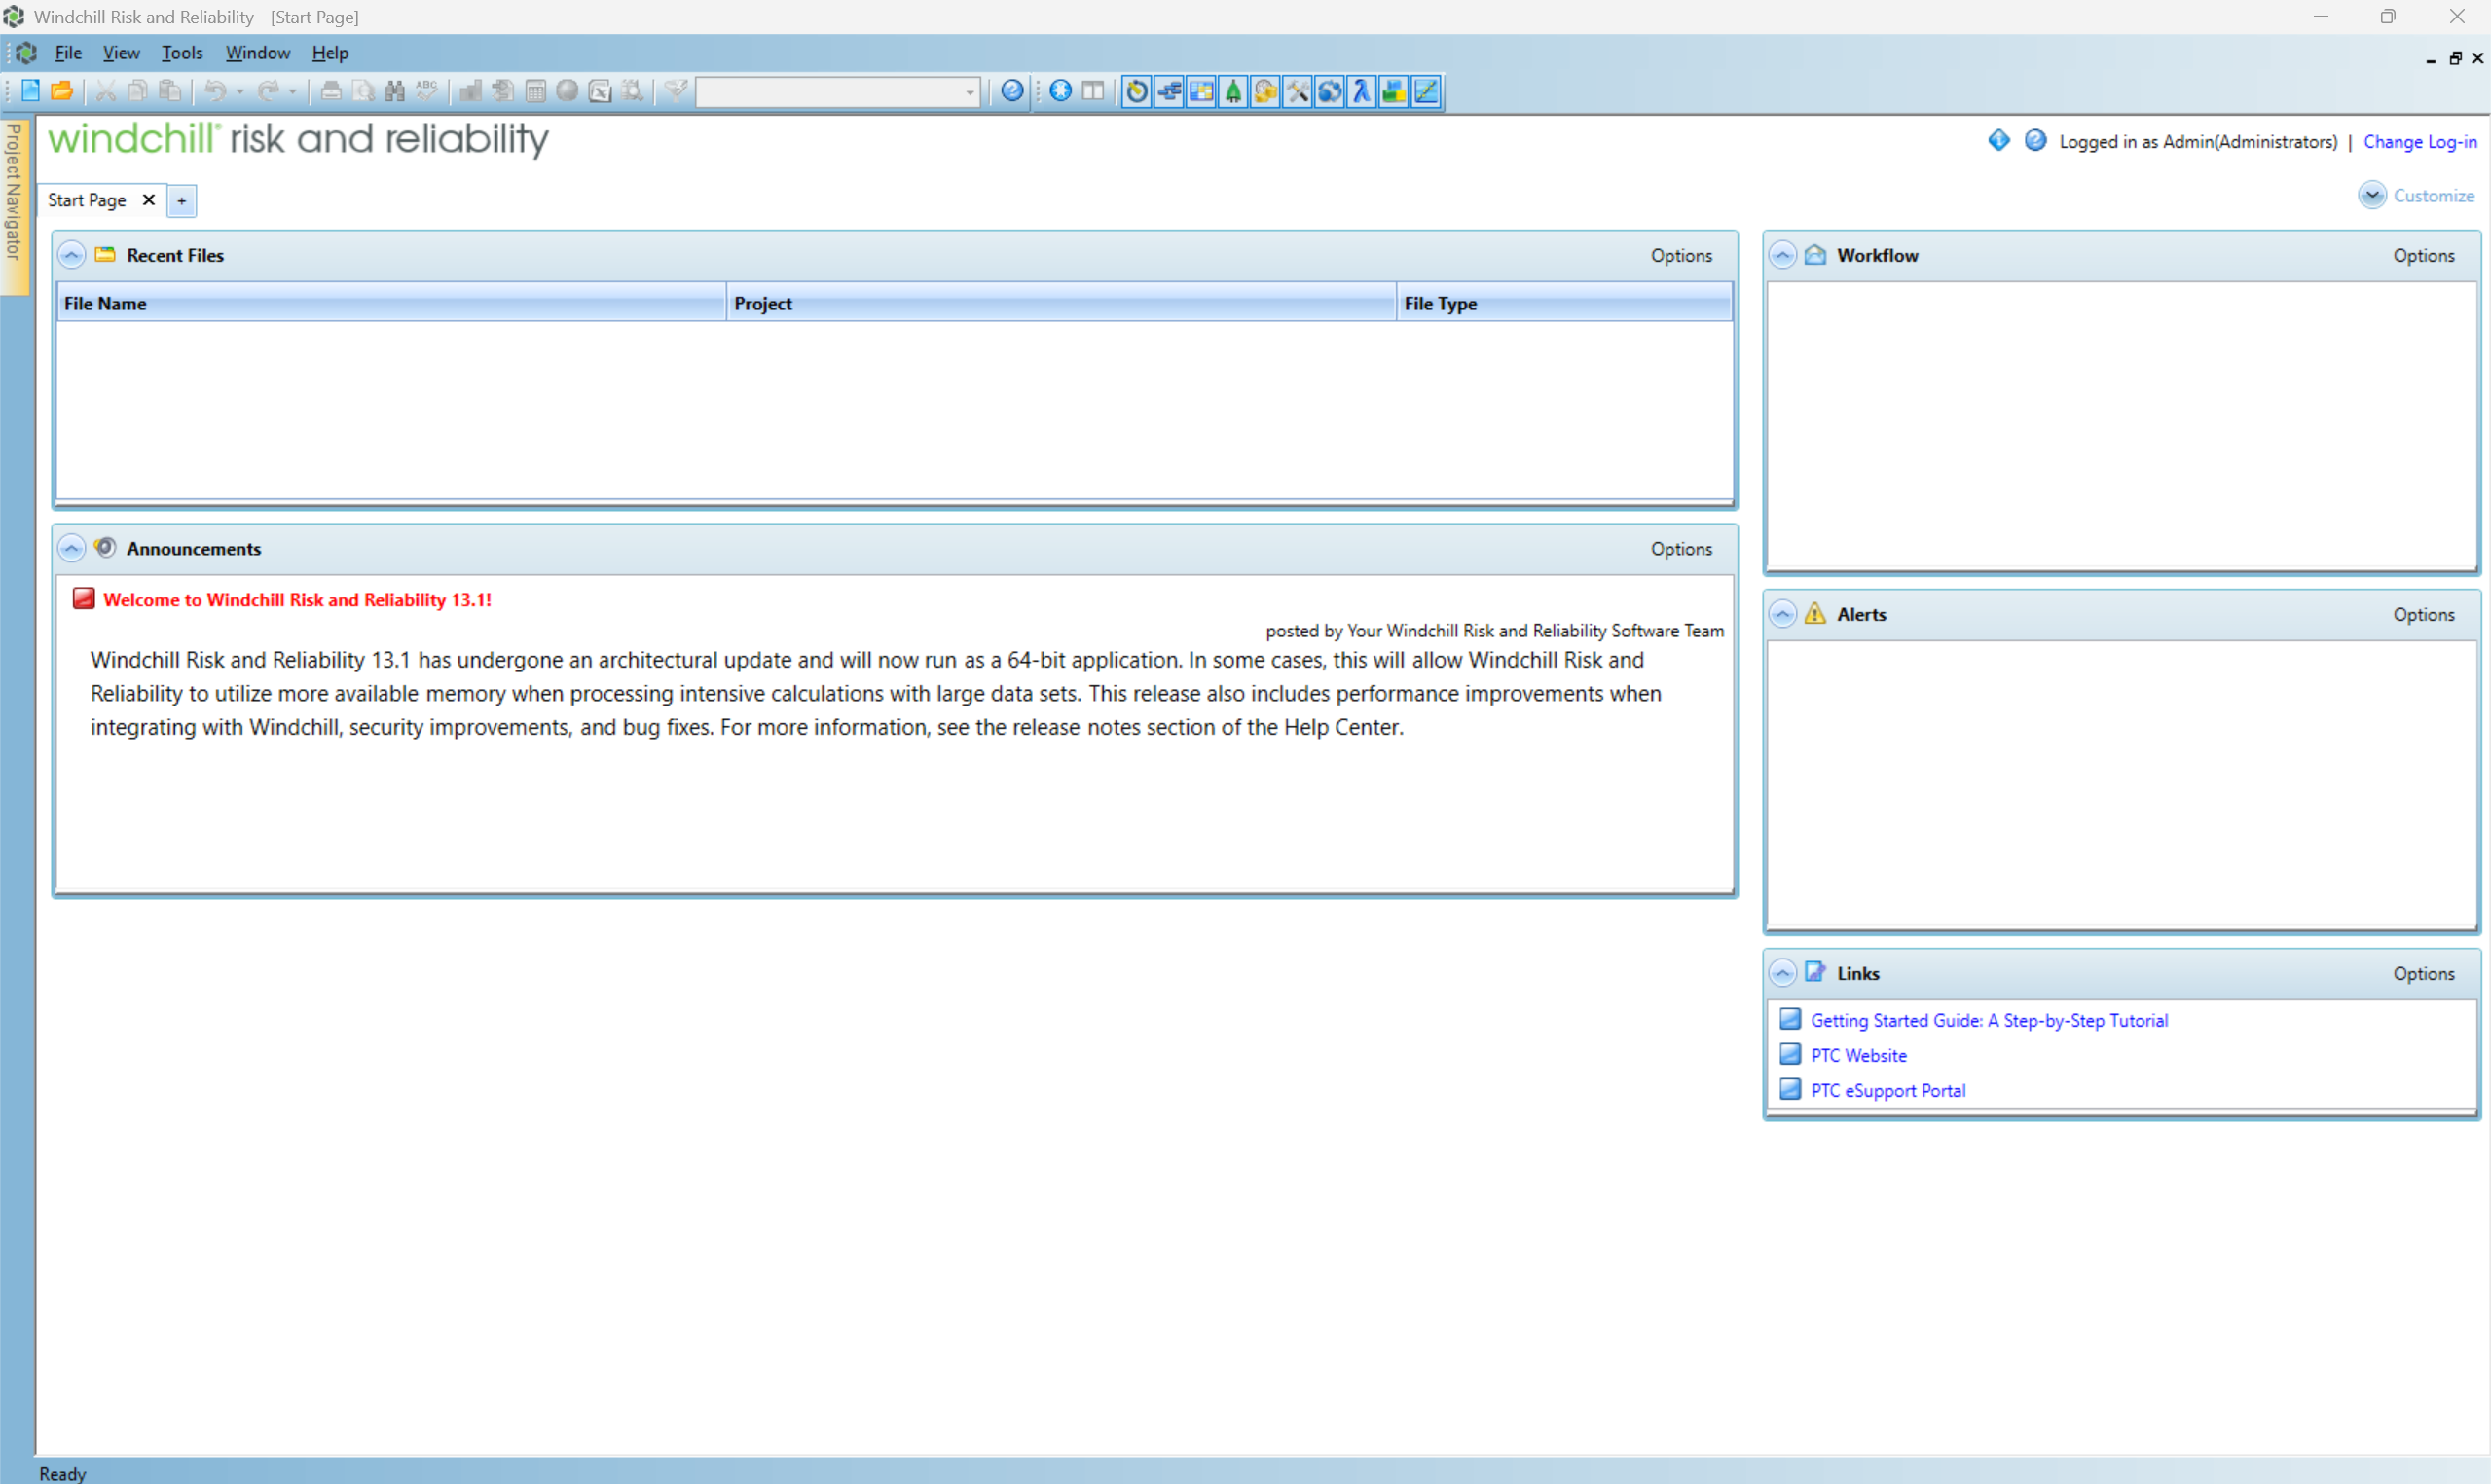The image size is (2491, 1484).
Task: Open the Prediction stopwatch module icon
Action: click(x=1137, y=91)
